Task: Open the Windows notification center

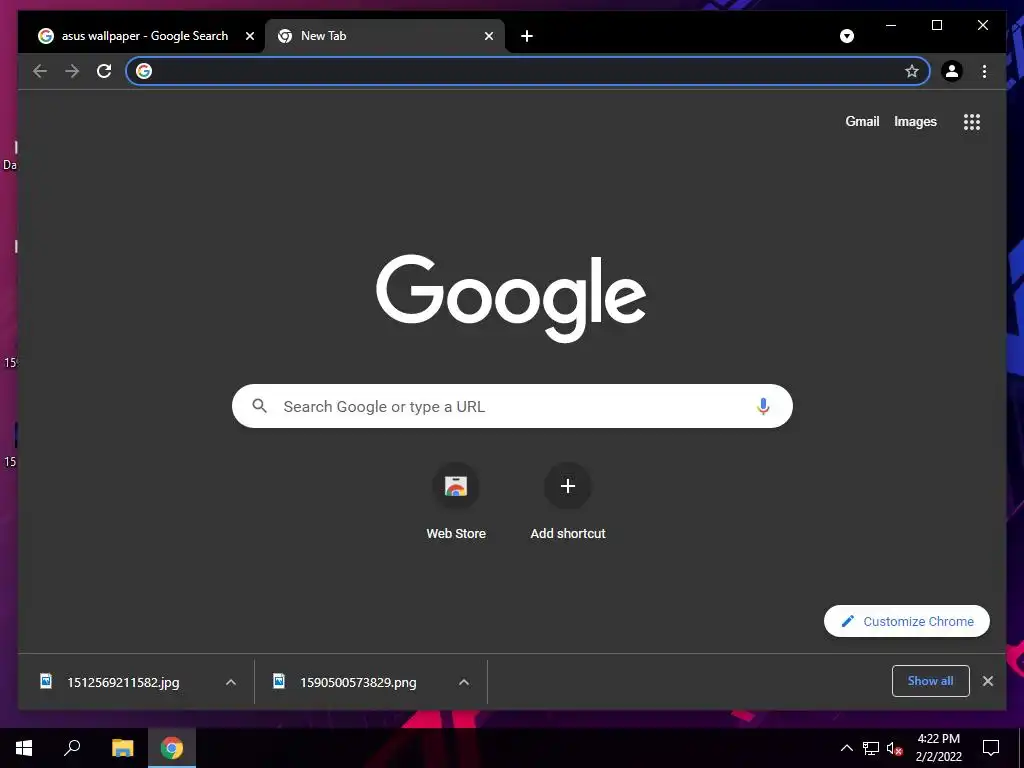Action: (x=991, y=748)
